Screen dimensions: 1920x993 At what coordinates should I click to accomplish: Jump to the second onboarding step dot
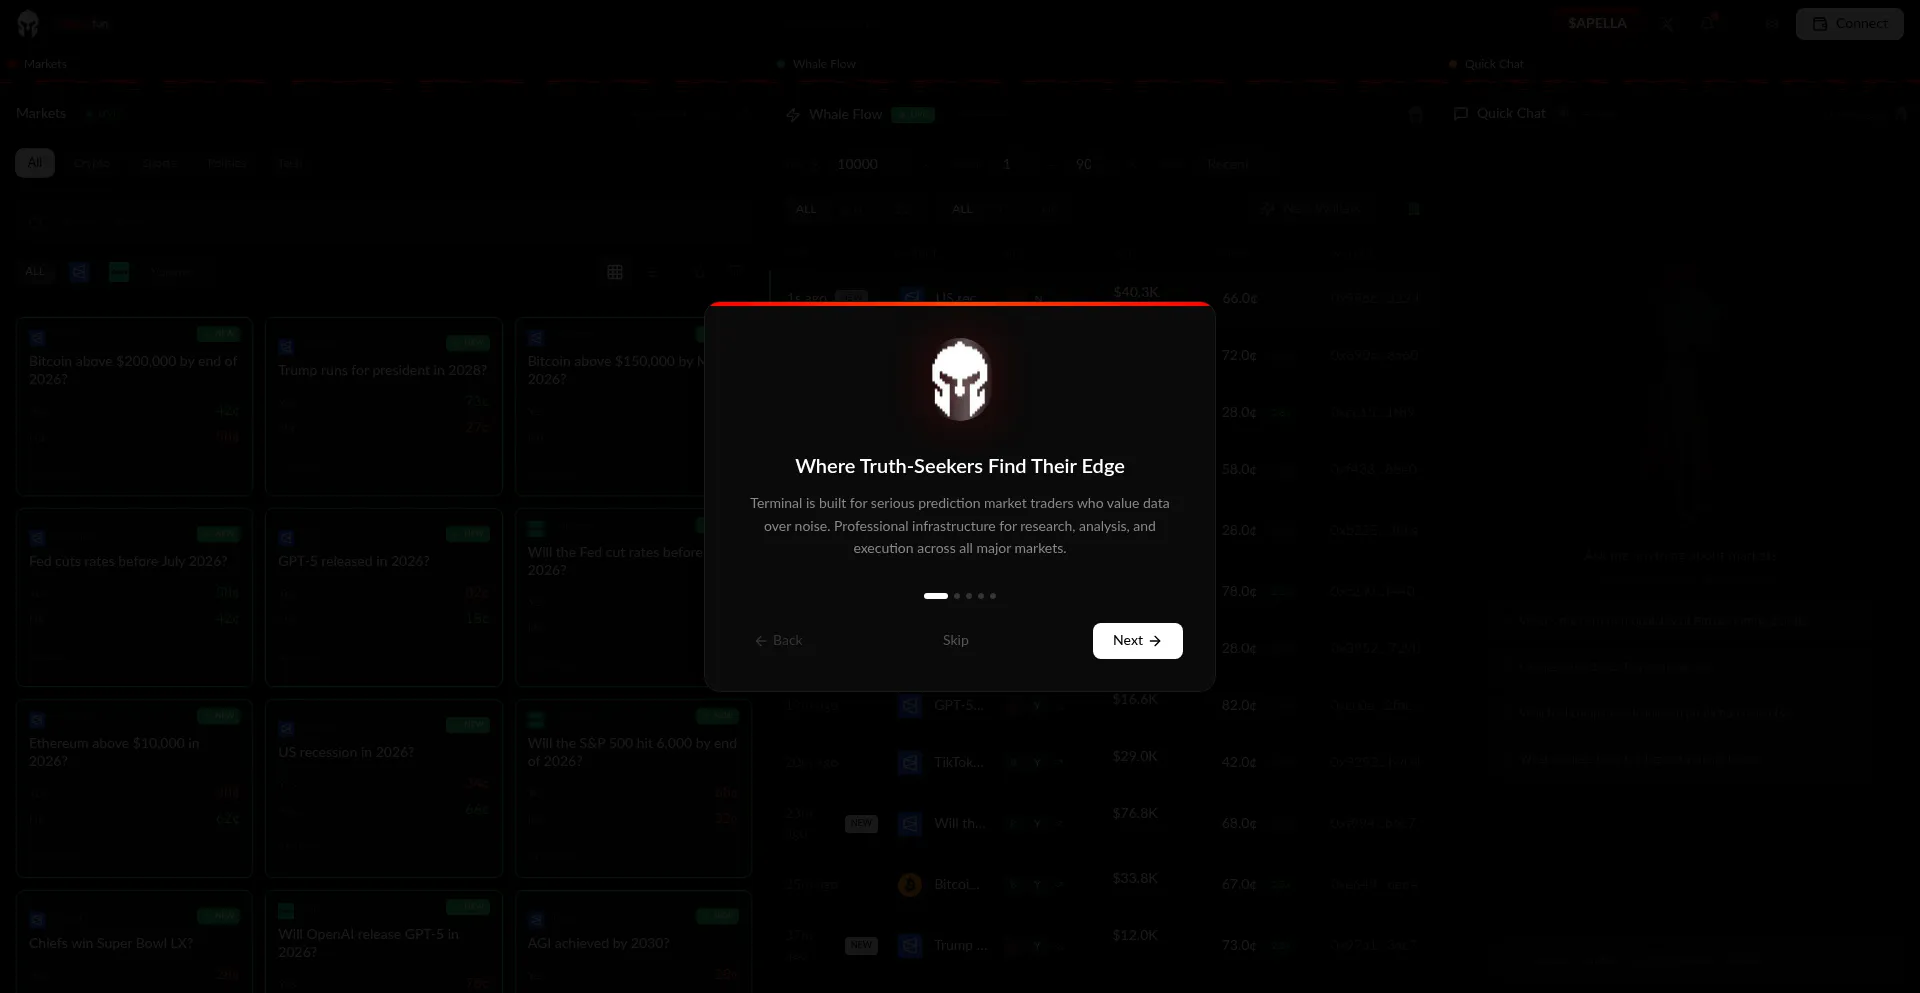pyautogui.click(x=957, y=596)
